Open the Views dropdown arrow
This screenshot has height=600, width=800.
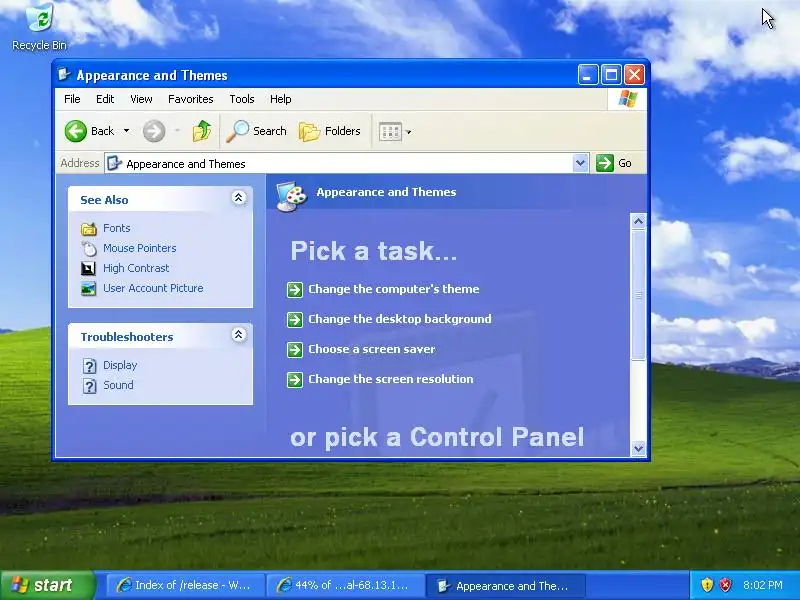408,132
